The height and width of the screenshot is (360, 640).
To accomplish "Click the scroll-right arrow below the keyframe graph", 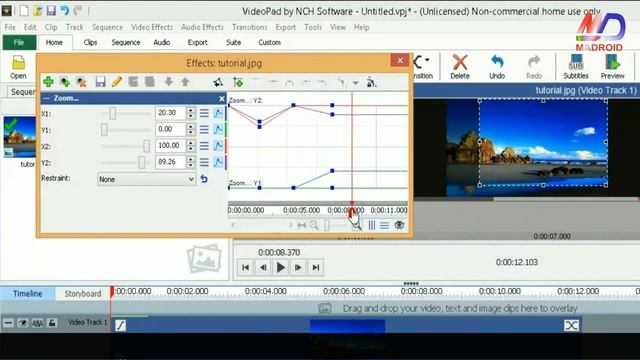I will pos(291,225).
